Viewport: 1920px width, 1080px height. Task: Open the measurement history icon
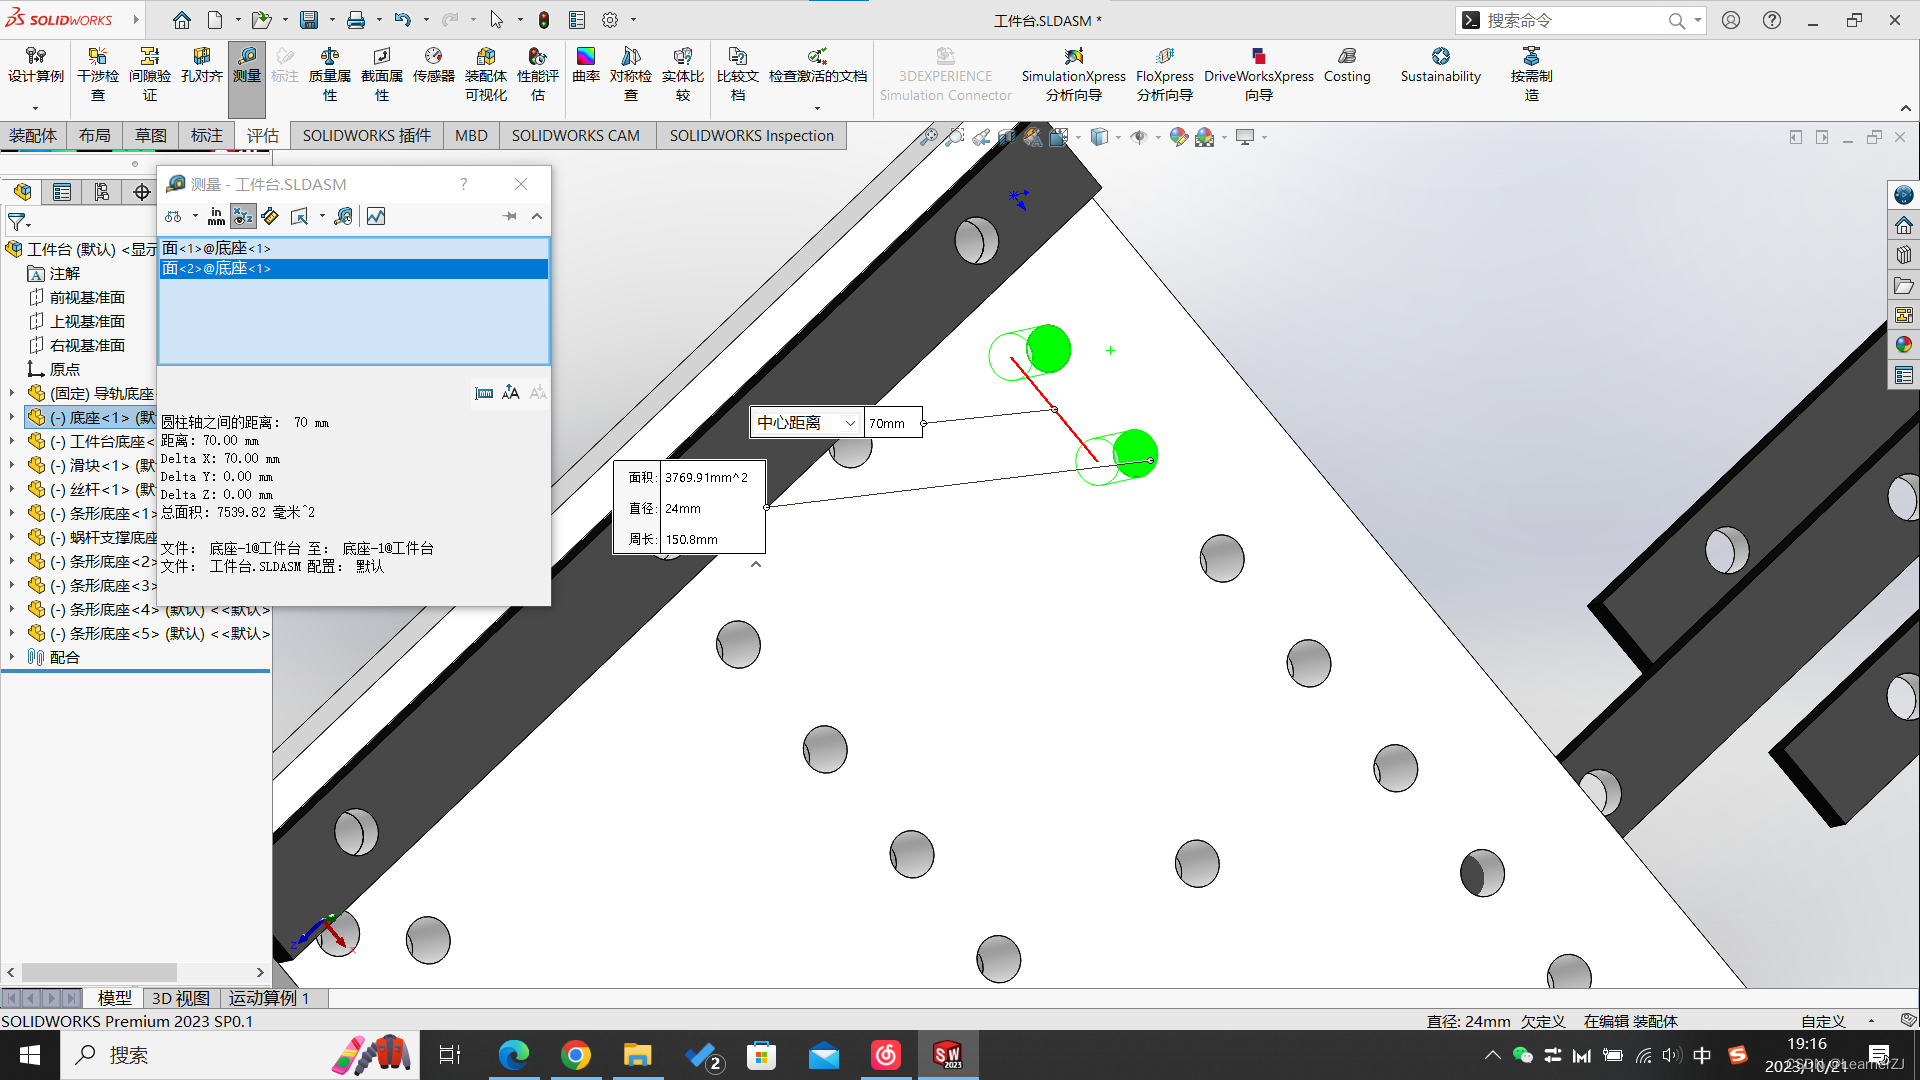[x=343, y=216]
